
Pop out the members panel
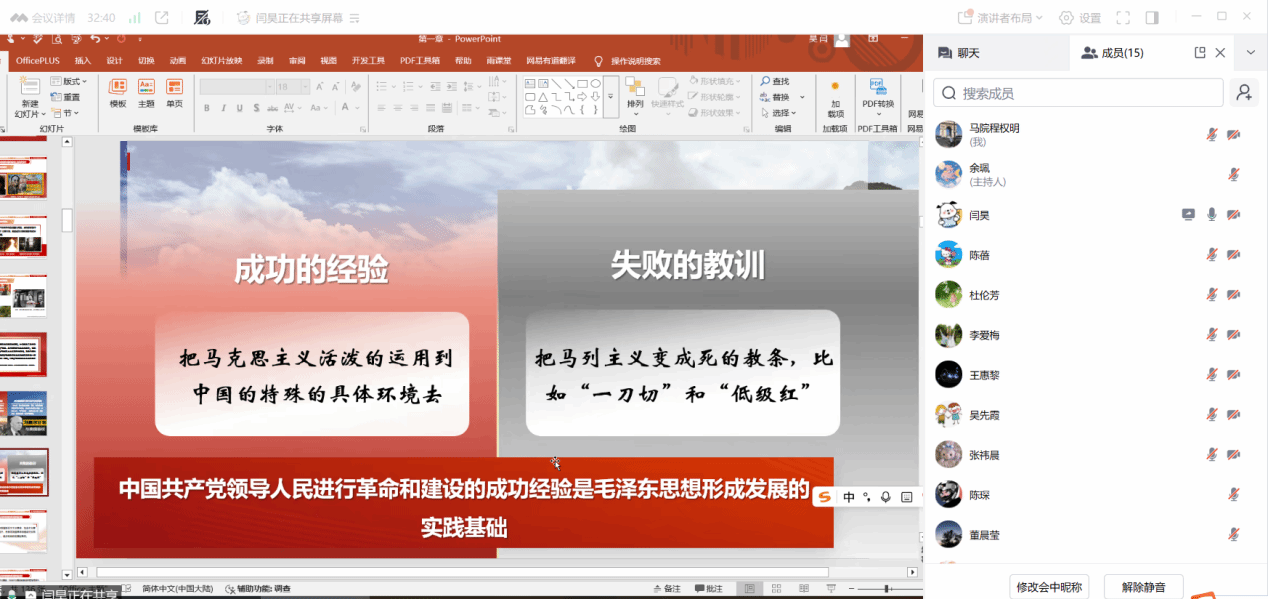tap(1200, 53)
